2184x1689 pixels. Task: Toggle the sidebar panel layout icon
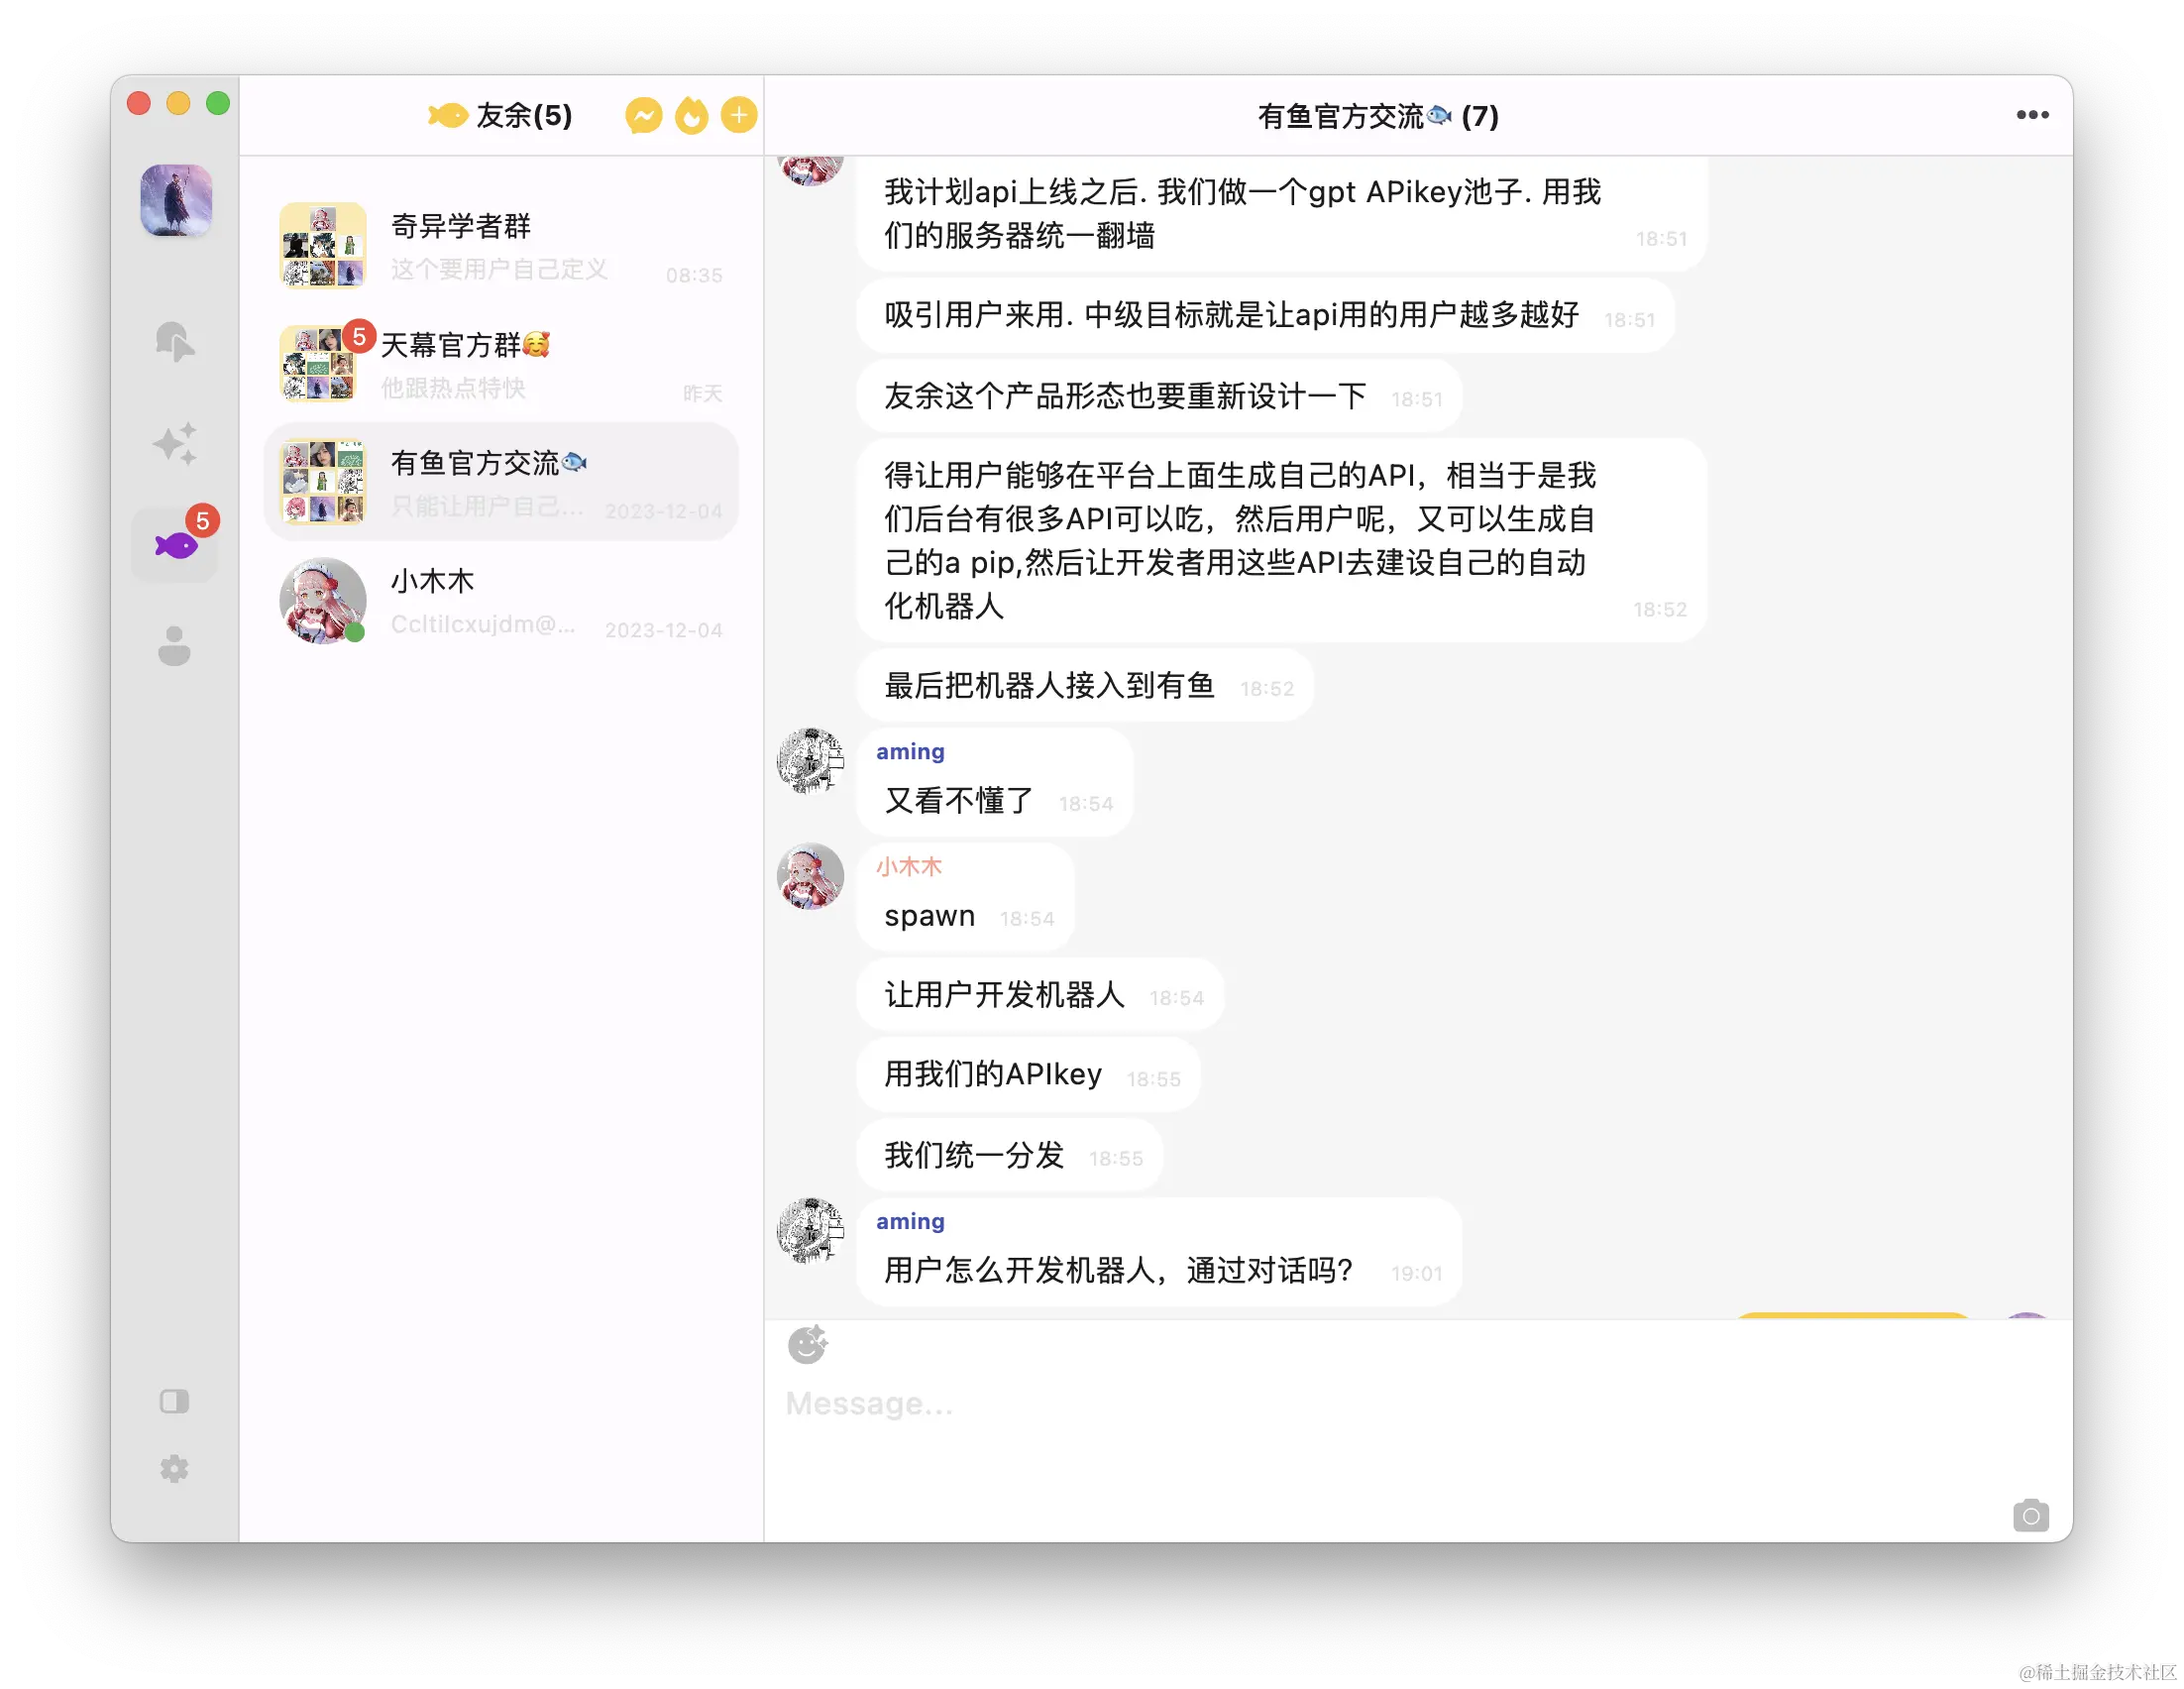point(174,1401)
